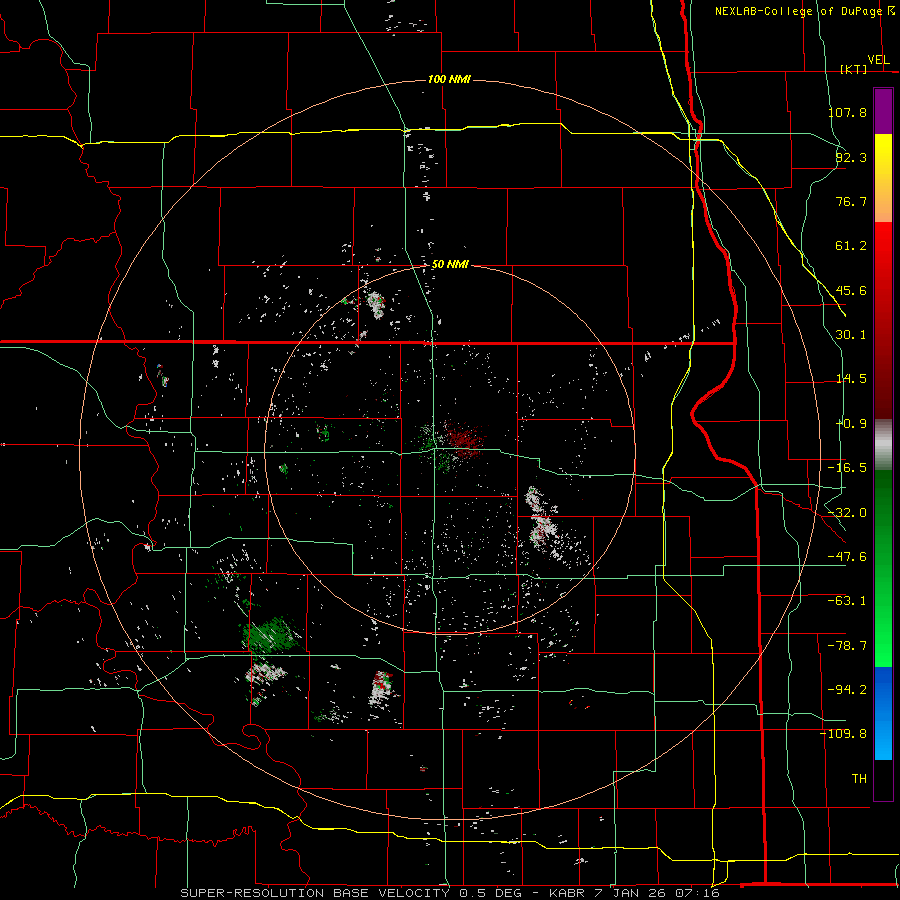The width and height of the screenshot is (900, 900).
Task: Select the -0.9 velocity scale value
Action: tap(851, 423)
